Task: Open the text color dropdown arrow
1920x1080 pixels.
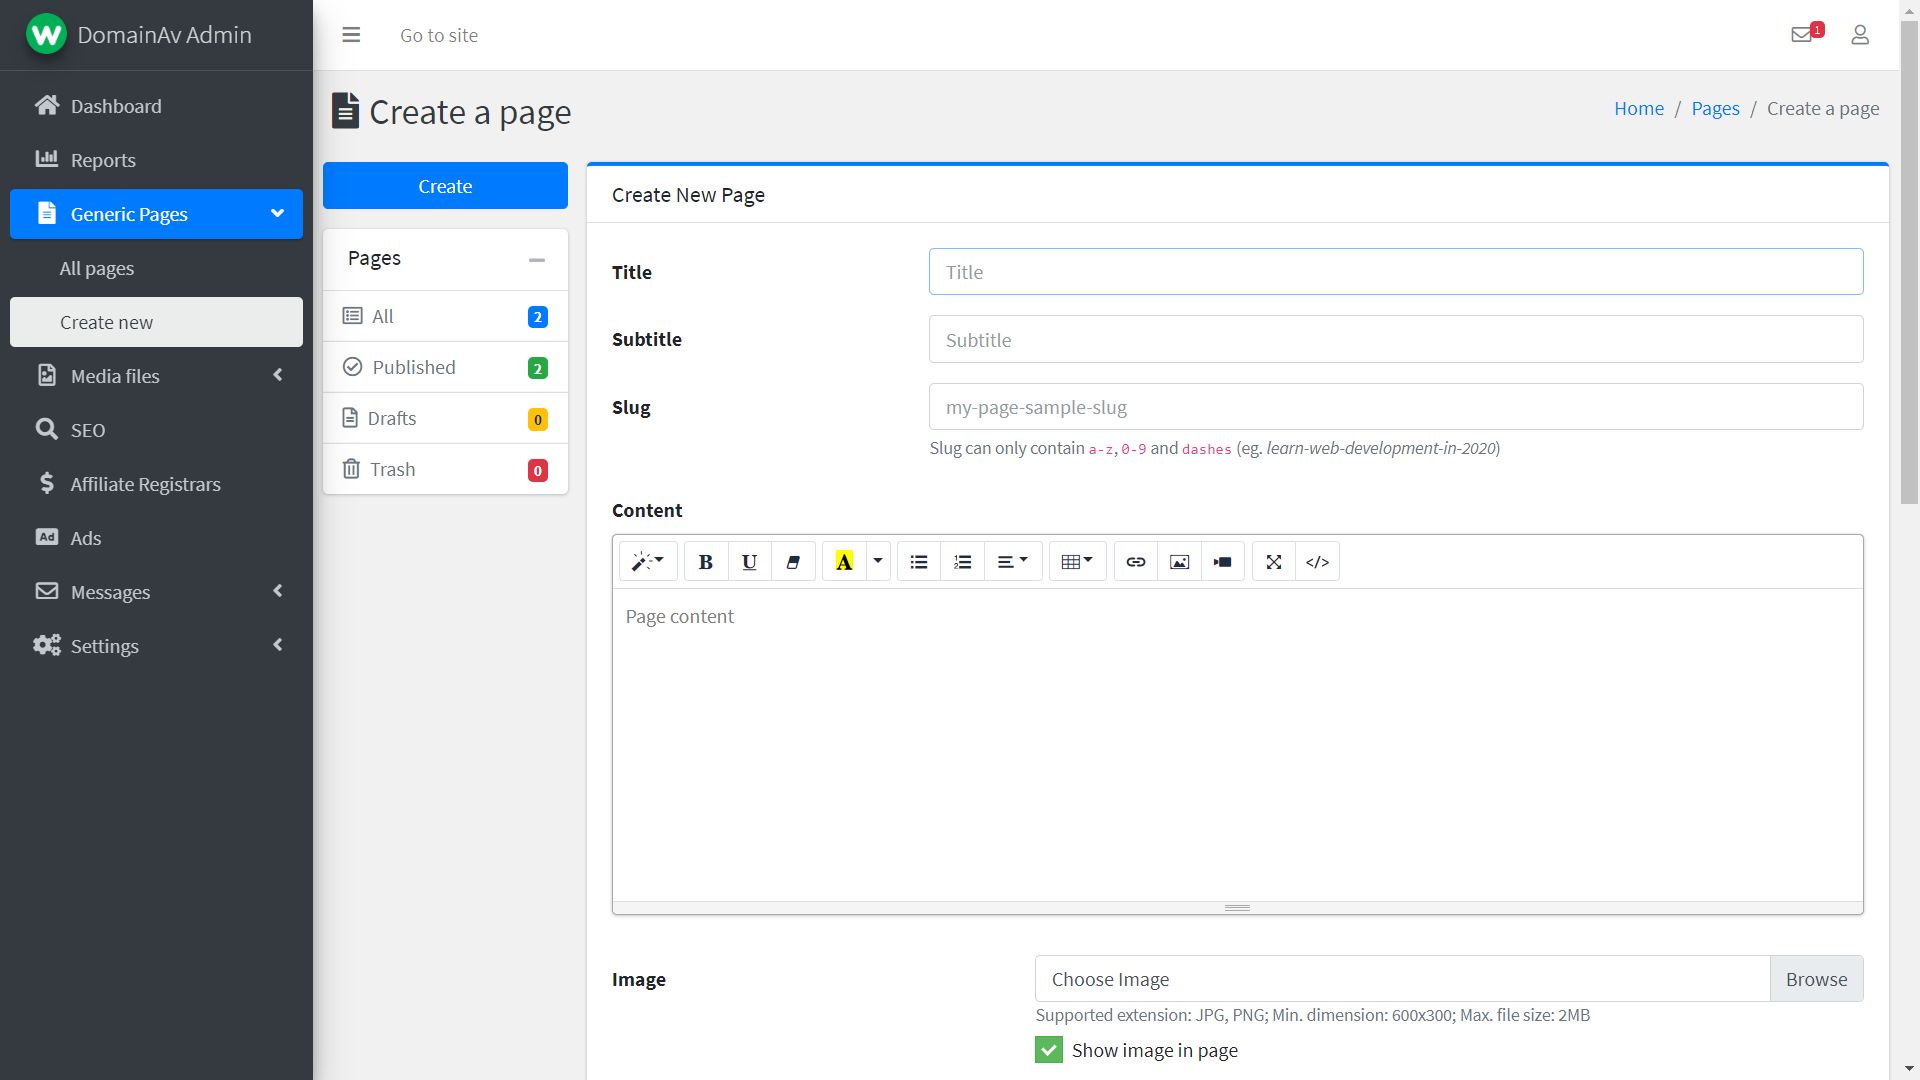Action: [878, 561]
